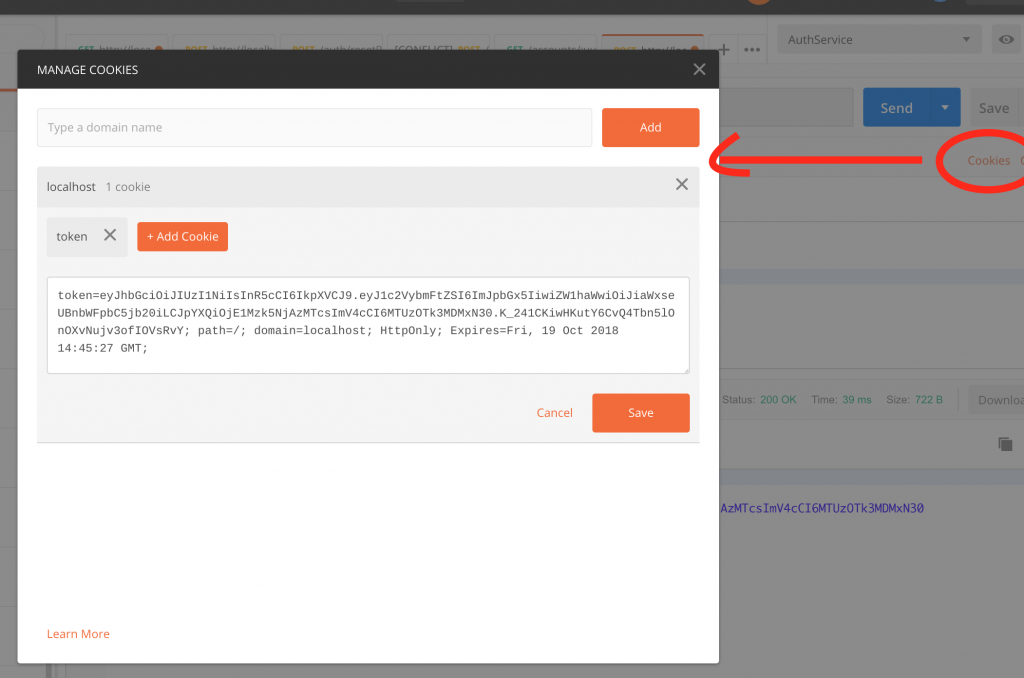Copy the response with the copy icon
The image size is (1024, 678).
tap(1005, 444)
